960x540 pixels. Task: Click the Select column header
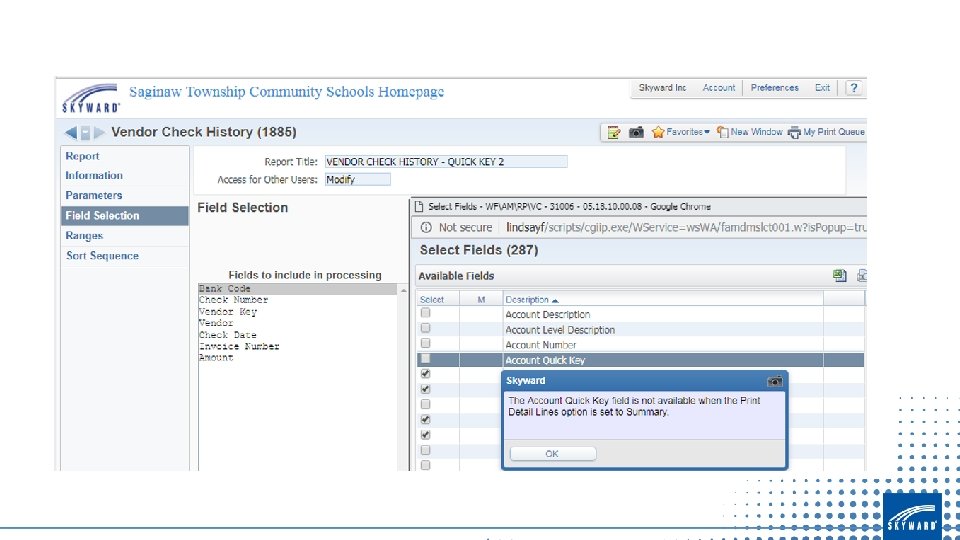tap(432, 299)
